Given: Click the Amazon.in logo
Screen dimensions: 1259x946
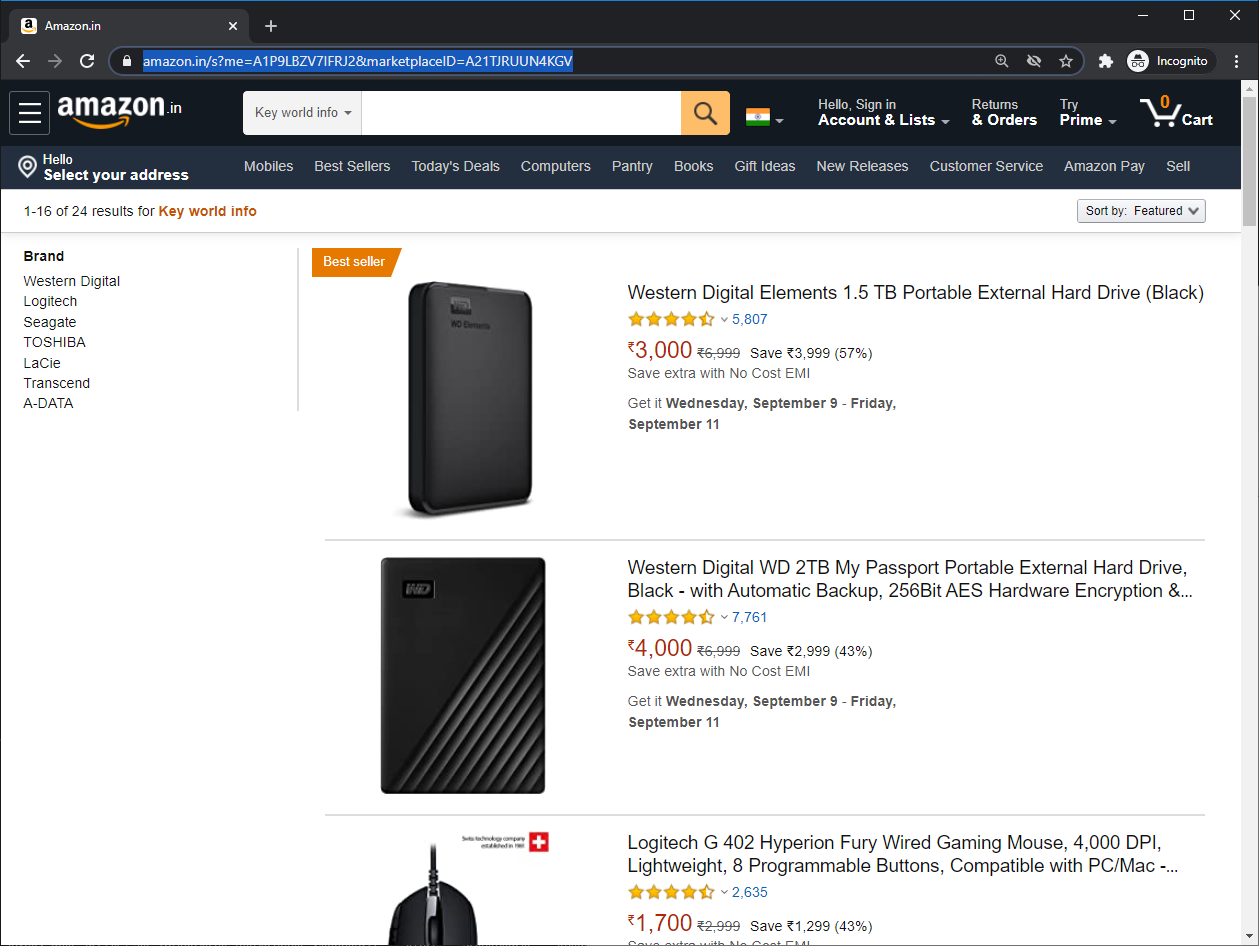Looking at the screenshot, I should click(x=120, y=110).
